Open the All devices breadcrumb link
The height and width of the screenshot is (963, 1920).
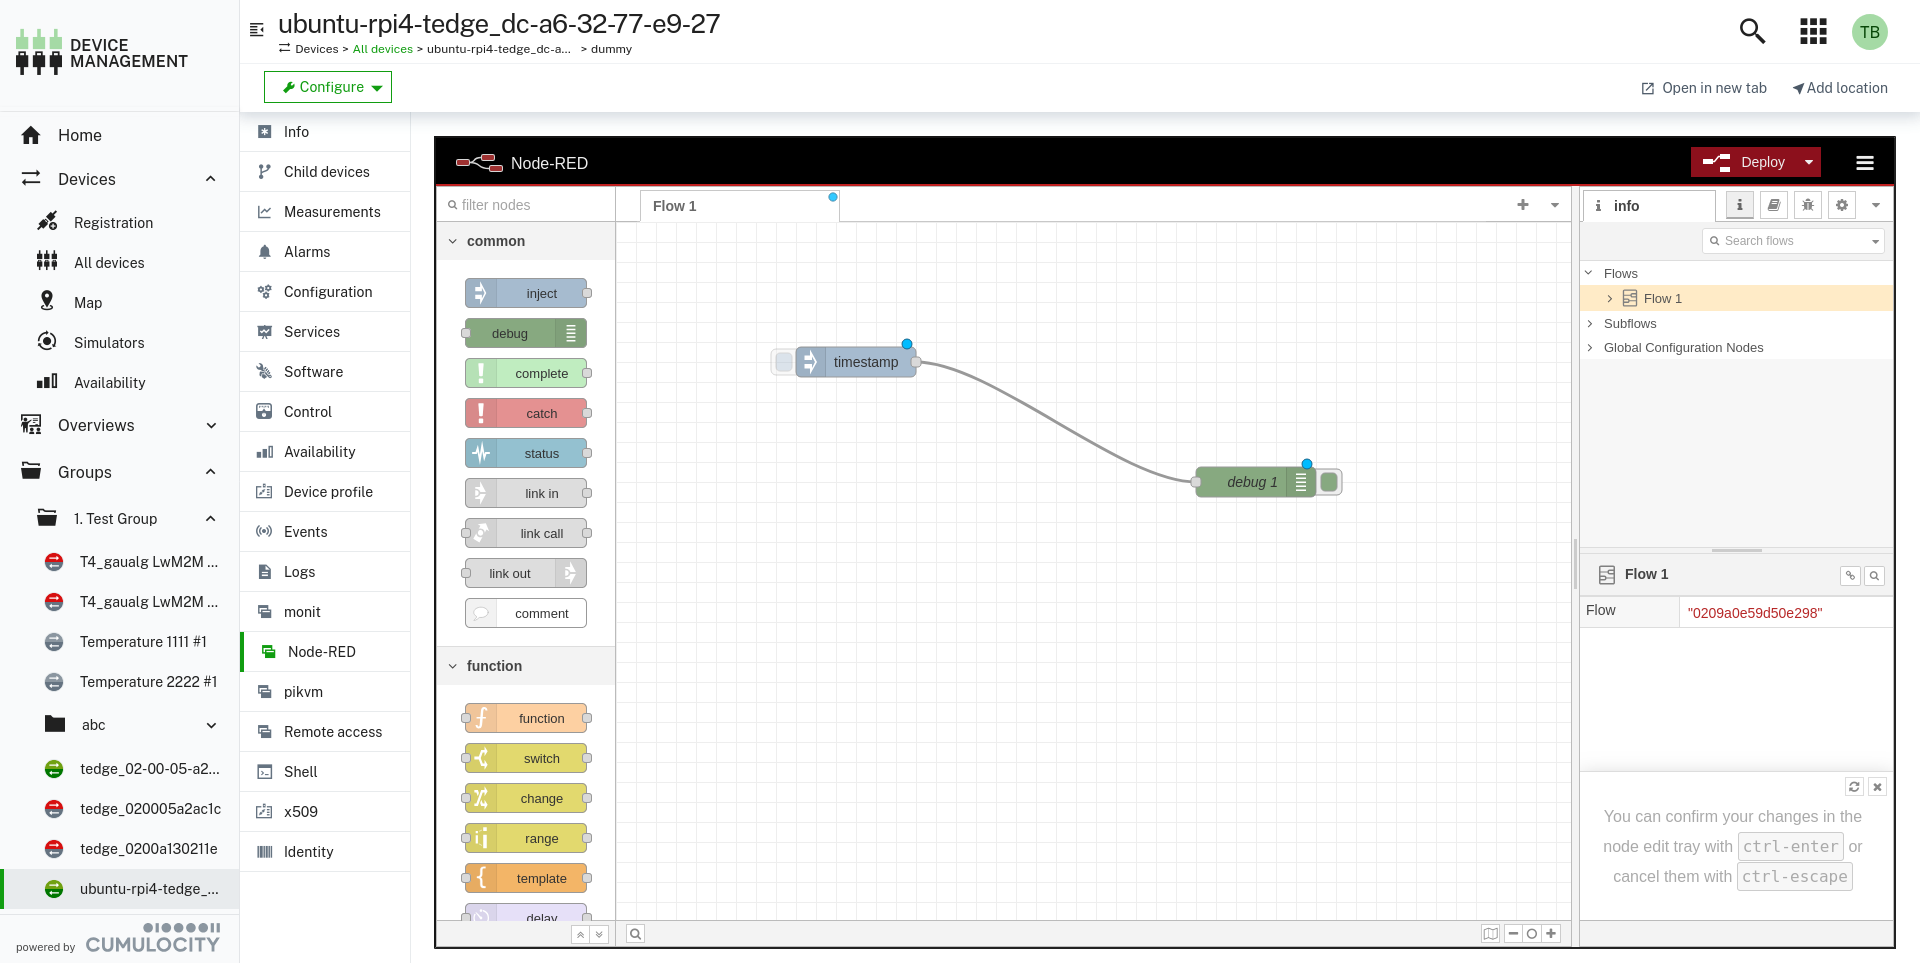[382, 49]
